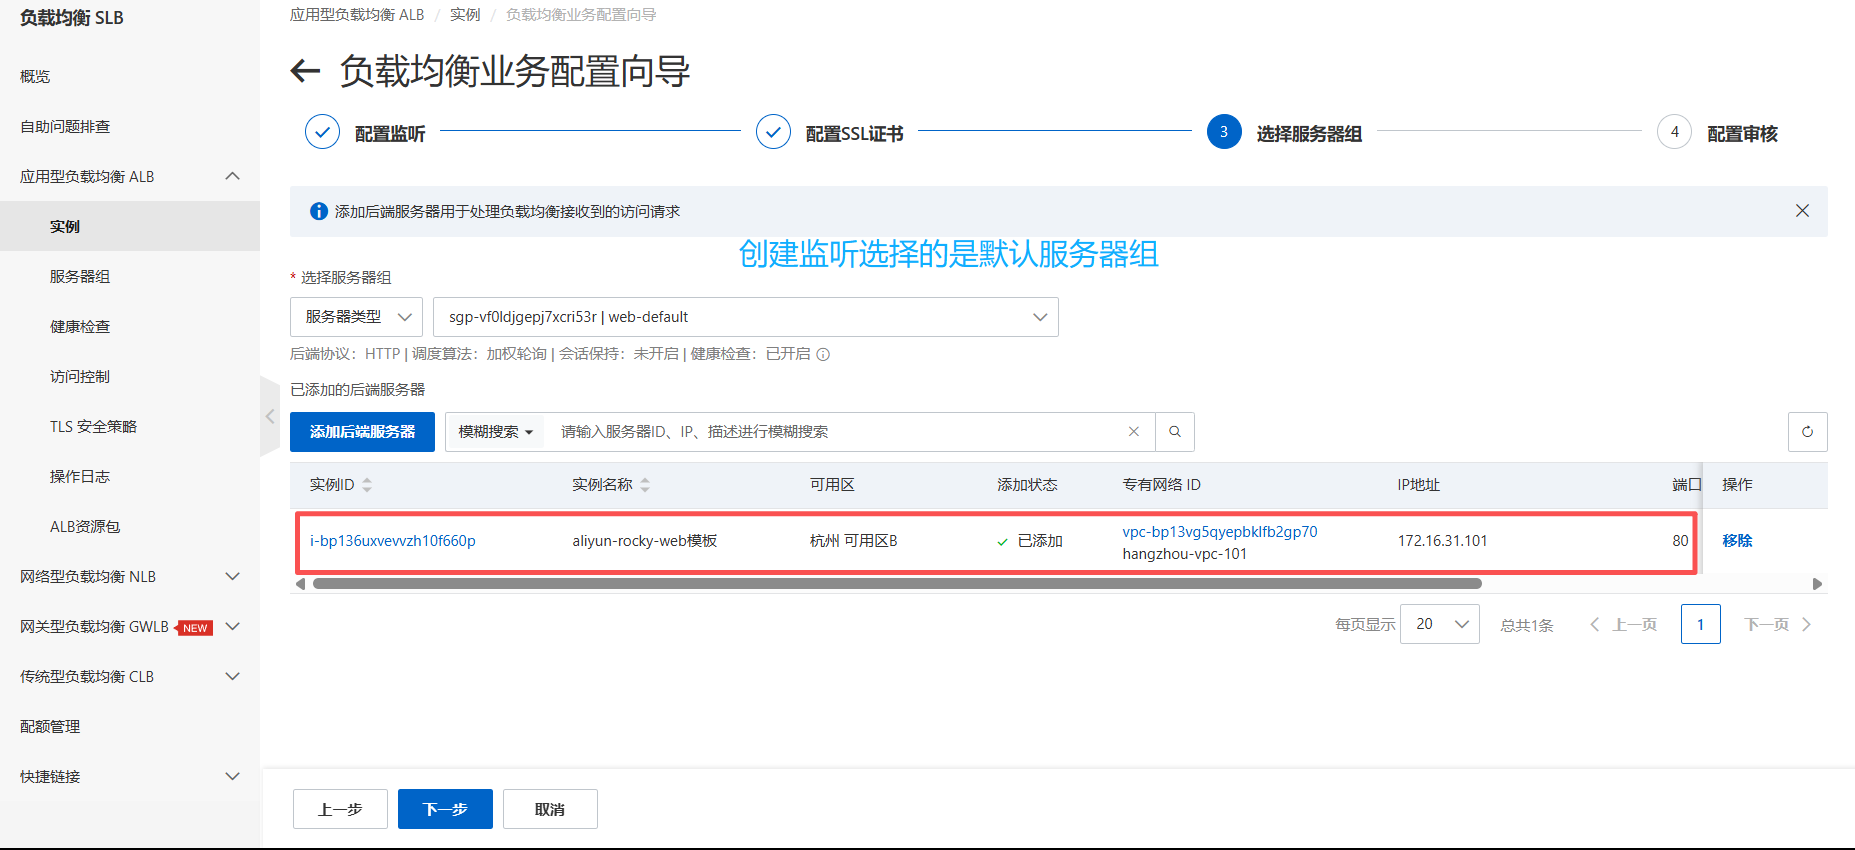
Task: Sort by 实例名称 column arrows
Action: click(645, 485)
